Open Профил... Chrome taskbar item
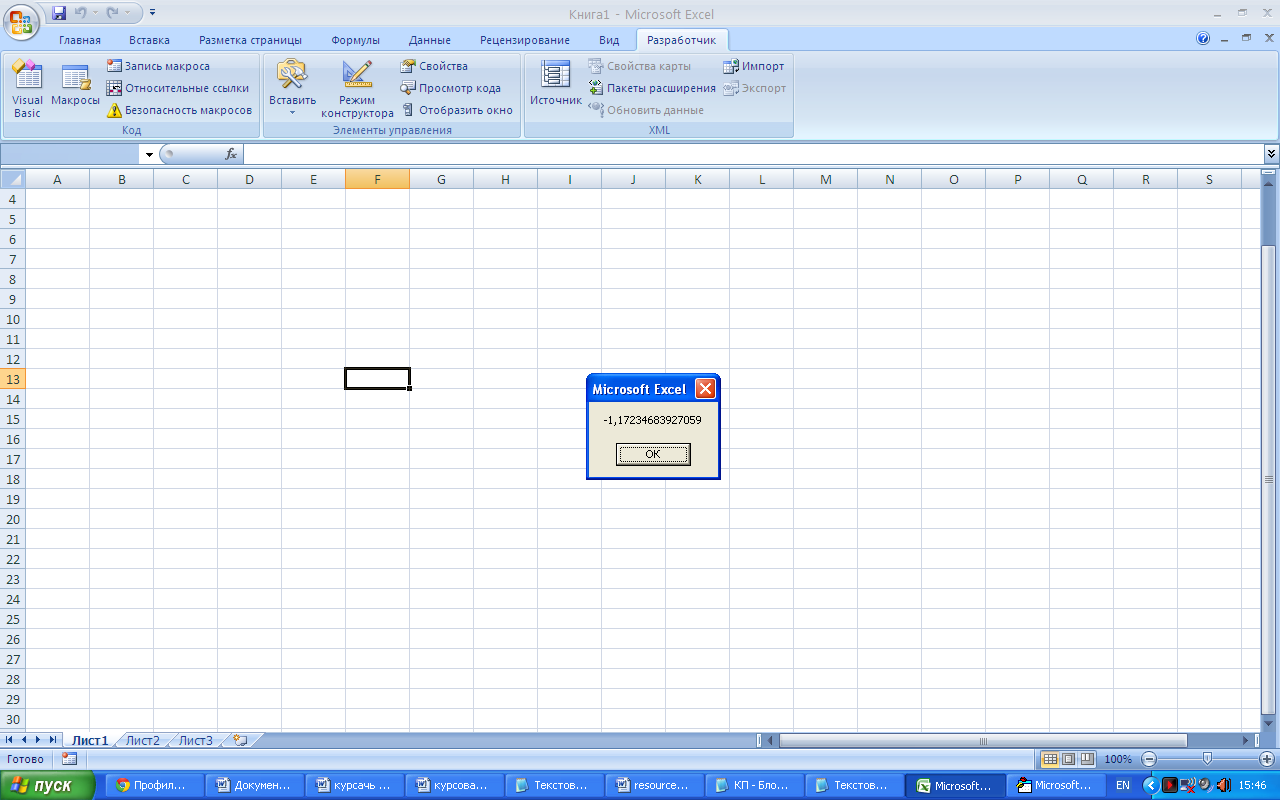The width and height of the screenshot is (1280, 800). pyautogui.click(x=152, y=785)
